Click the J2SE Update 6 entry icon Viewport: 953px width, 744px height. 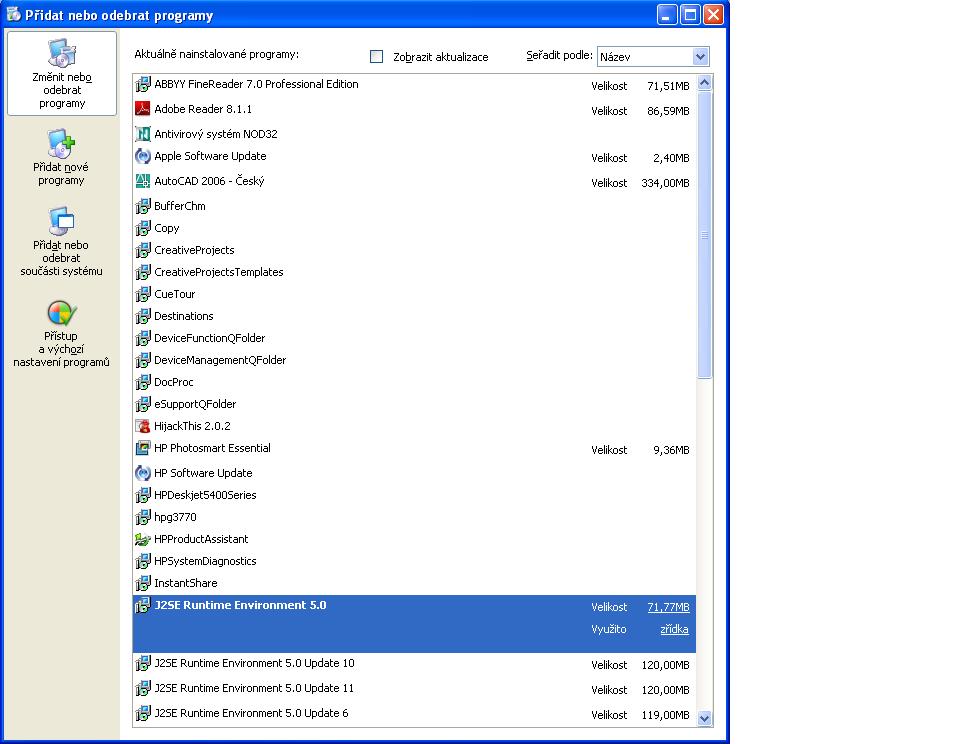point(143,713)
